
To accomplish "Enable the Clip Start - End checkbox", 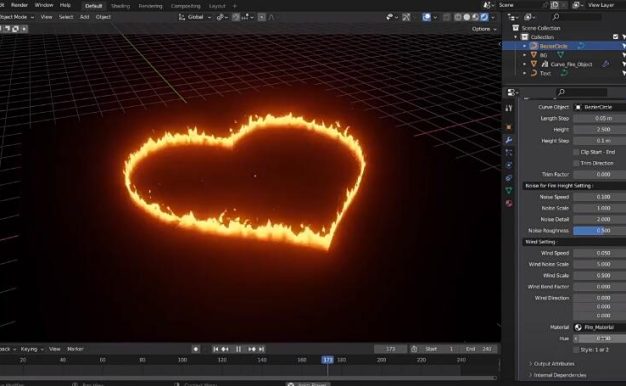I will pos(576,152).
